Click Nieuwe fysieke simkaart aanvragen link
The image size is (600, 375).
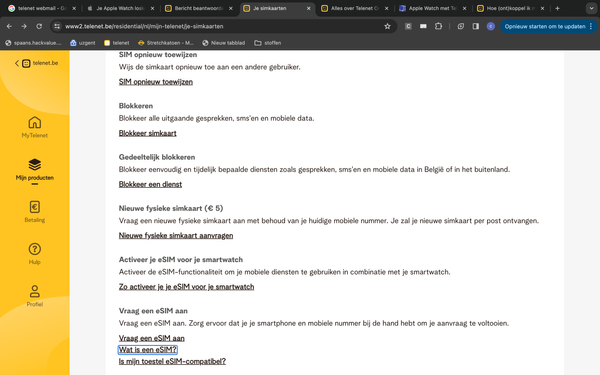pyautogui.click(x=176, y=235)
